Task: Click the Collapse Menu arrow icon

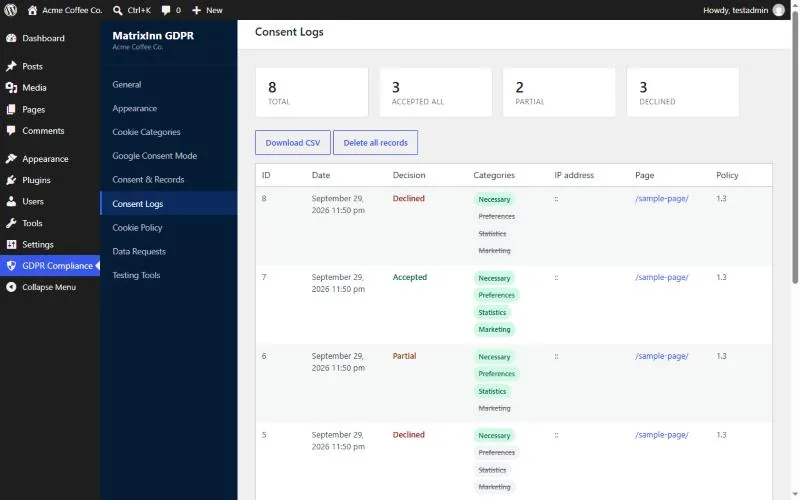Action: 11,287
